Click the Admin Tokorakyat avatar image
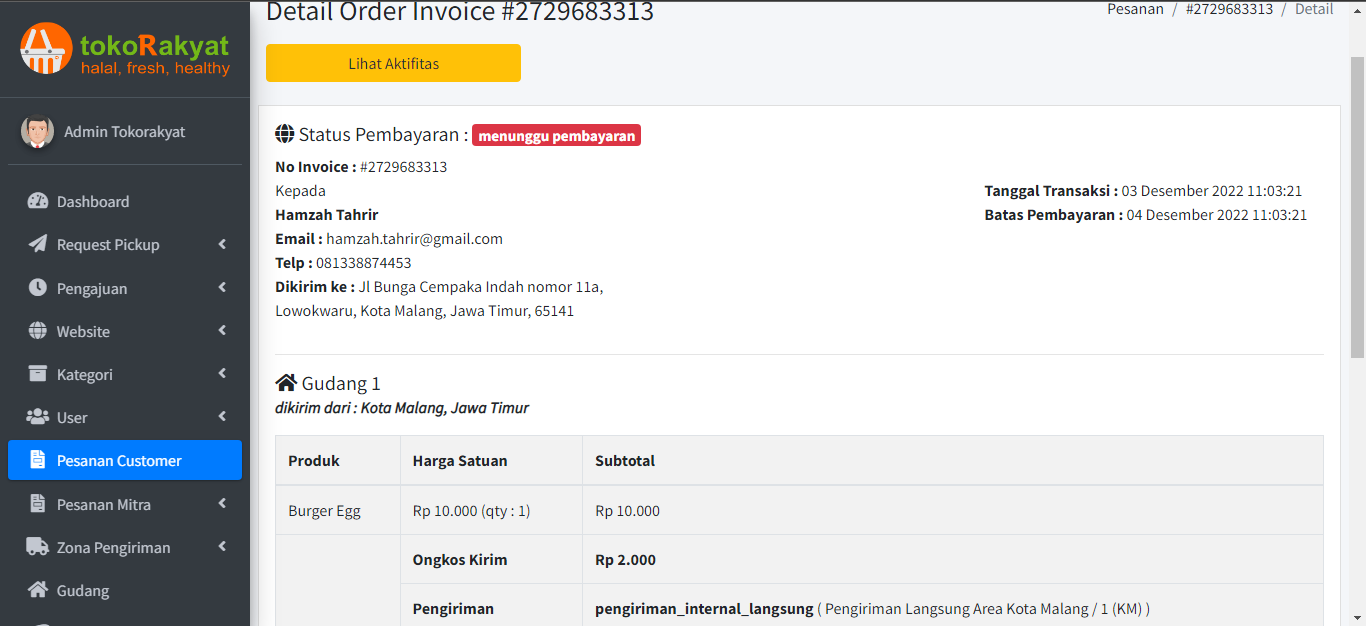This screenshot has height=626, width=1366. 38,132
